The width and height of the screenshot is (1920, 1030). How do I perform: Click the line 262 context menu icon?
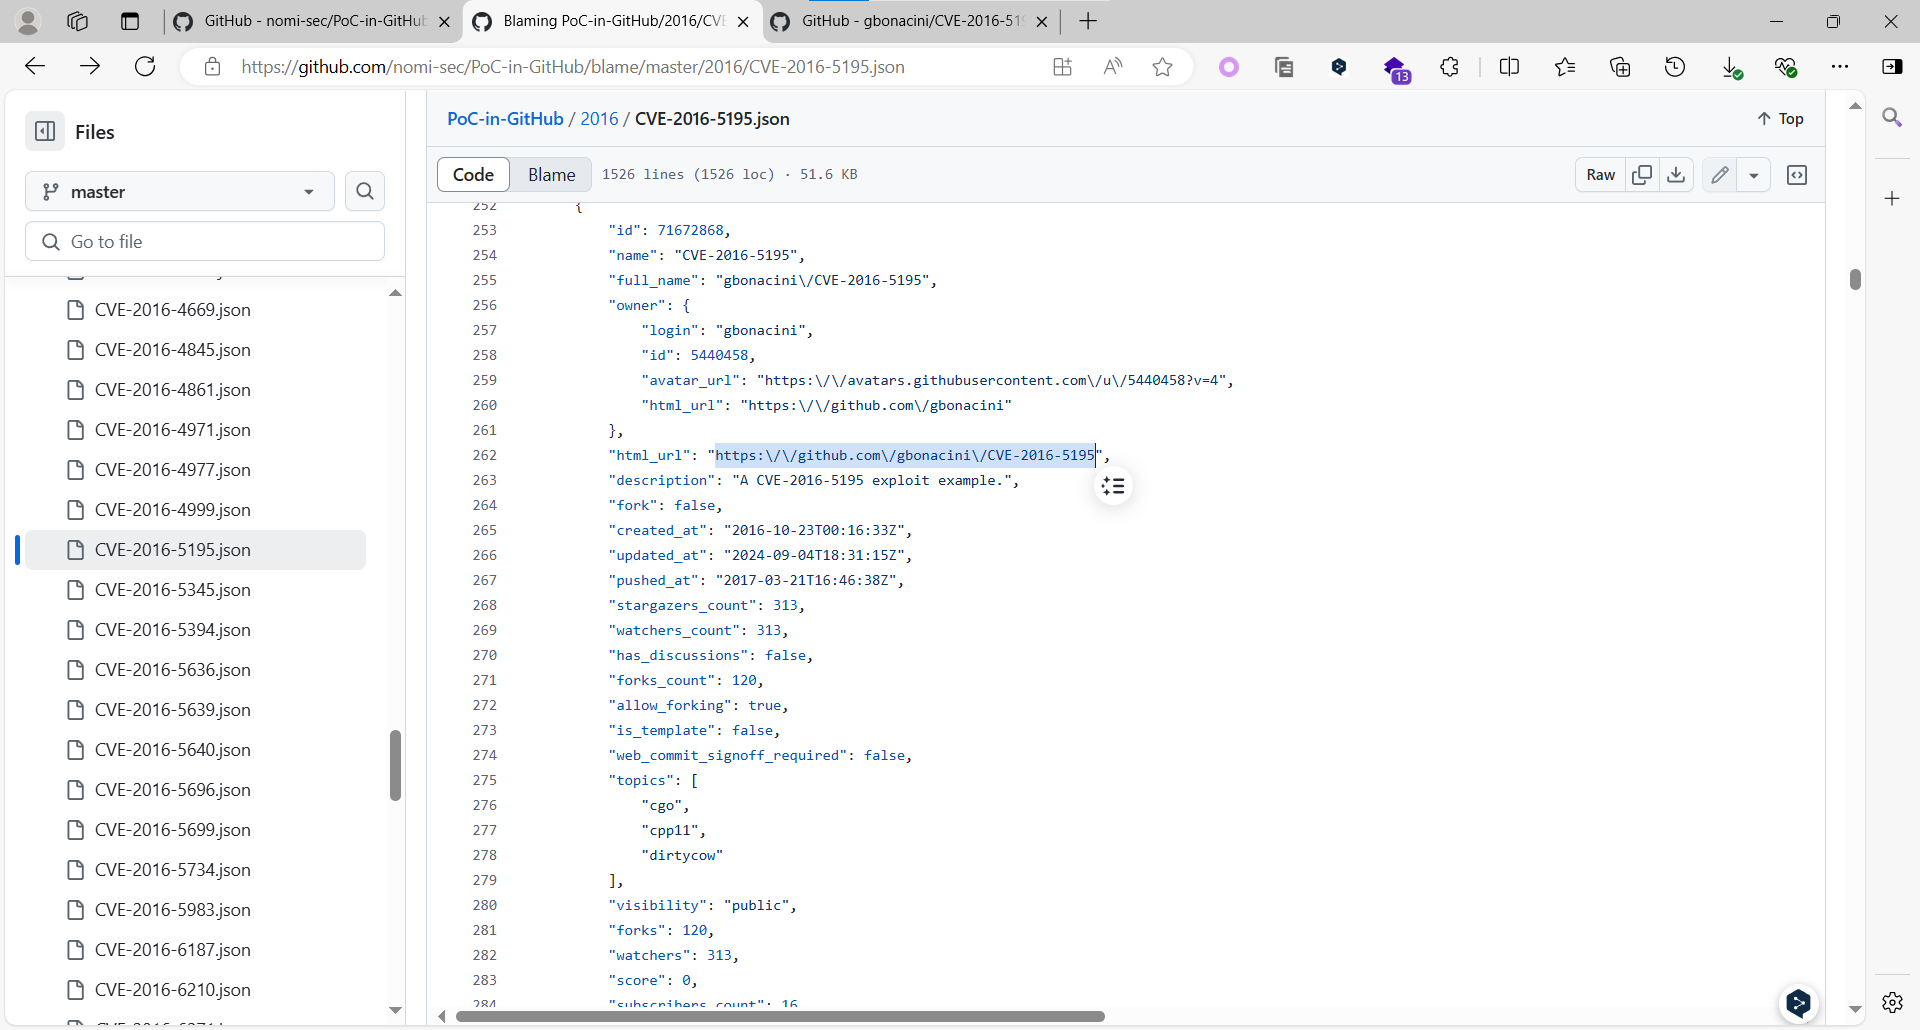coord(1113,486)
